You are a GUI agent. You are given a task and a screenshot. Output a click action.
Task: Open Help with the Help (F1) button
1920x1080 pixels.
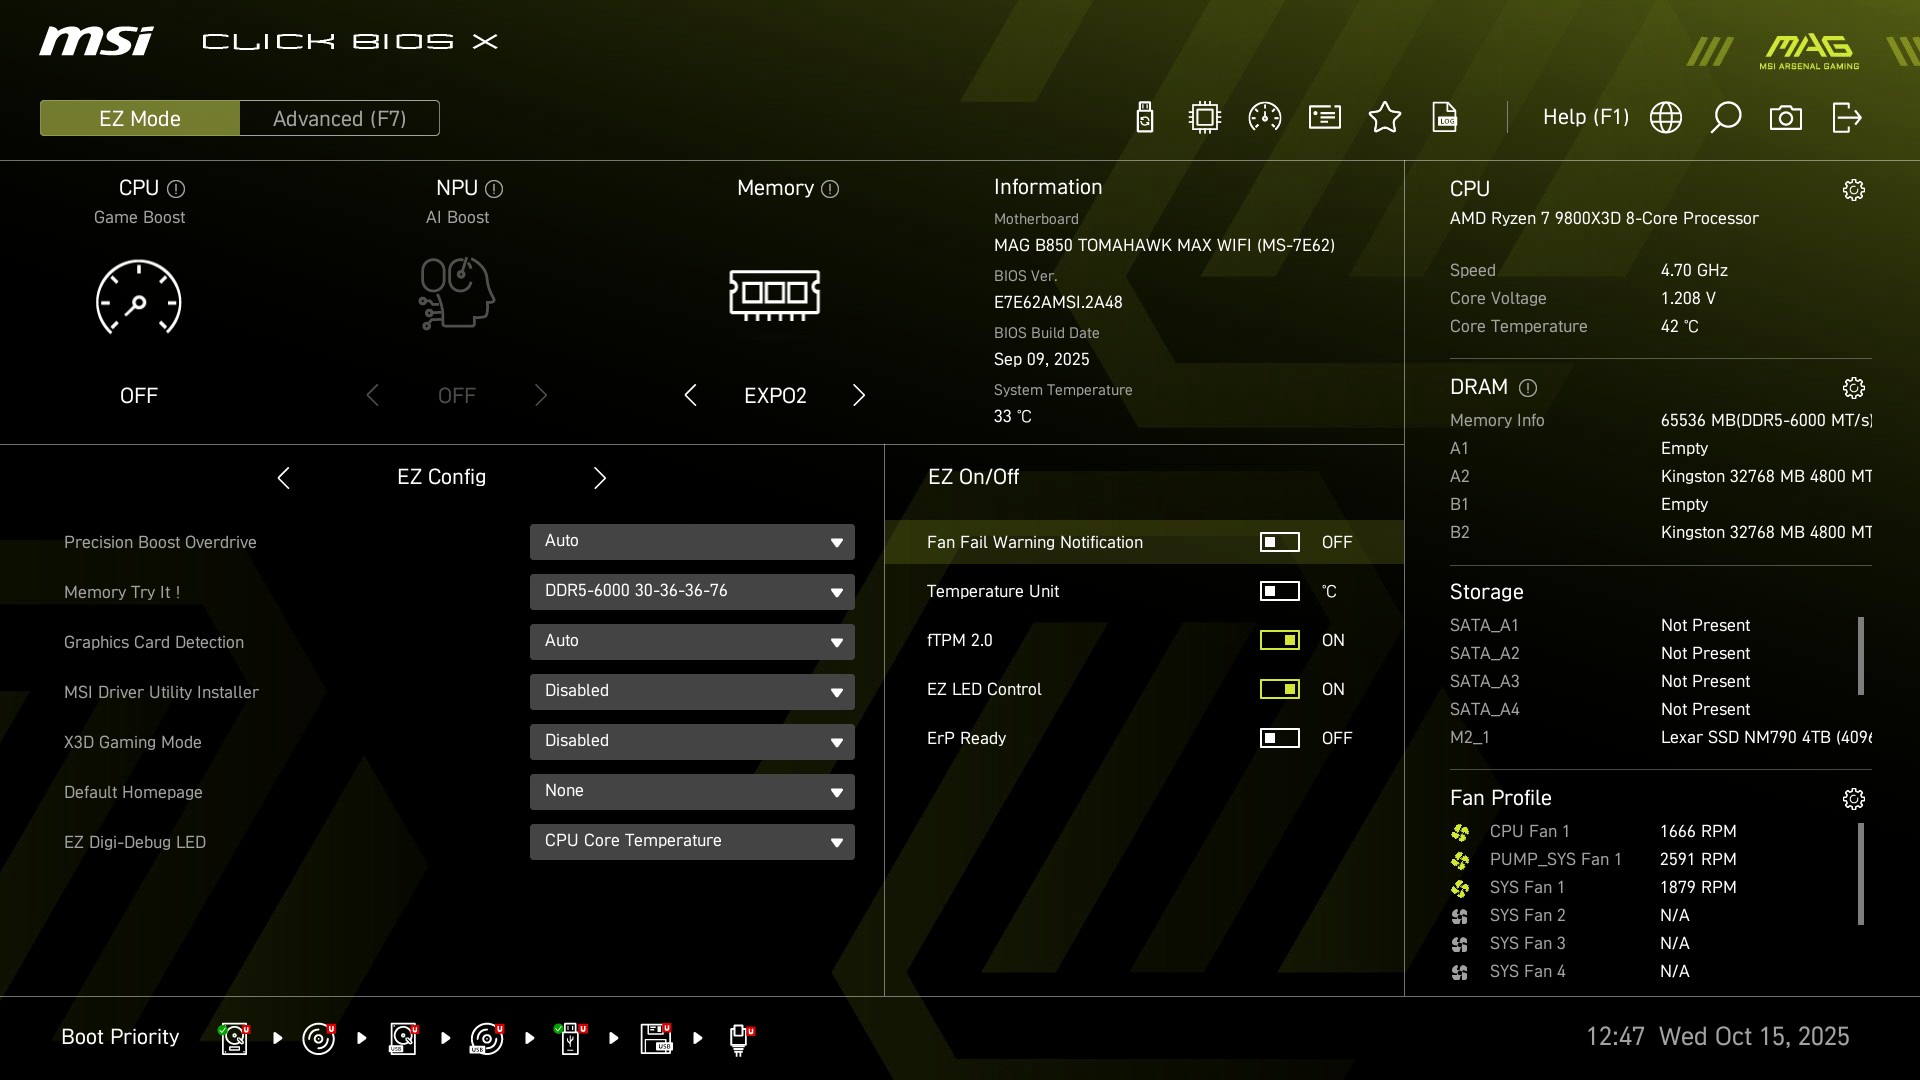pyautogui.click(x=1585, y=117)
